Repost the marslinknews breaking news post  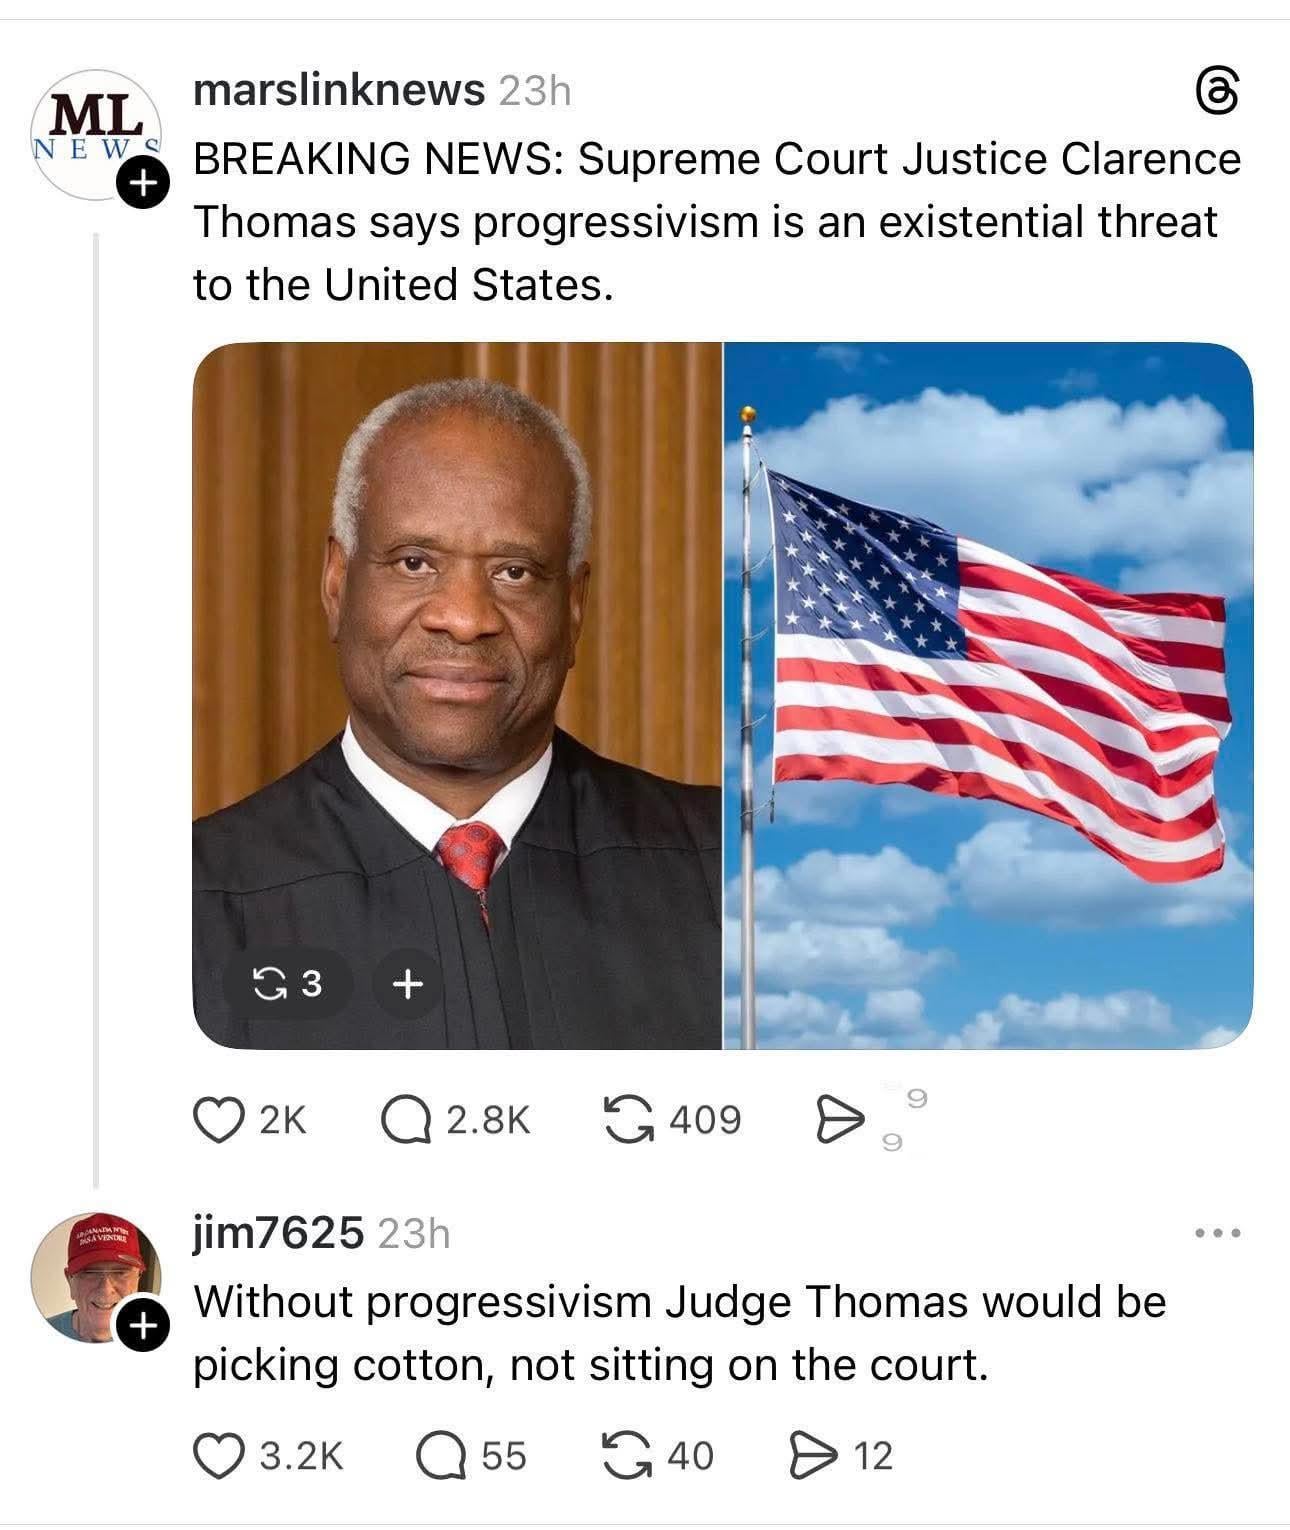672,1119
